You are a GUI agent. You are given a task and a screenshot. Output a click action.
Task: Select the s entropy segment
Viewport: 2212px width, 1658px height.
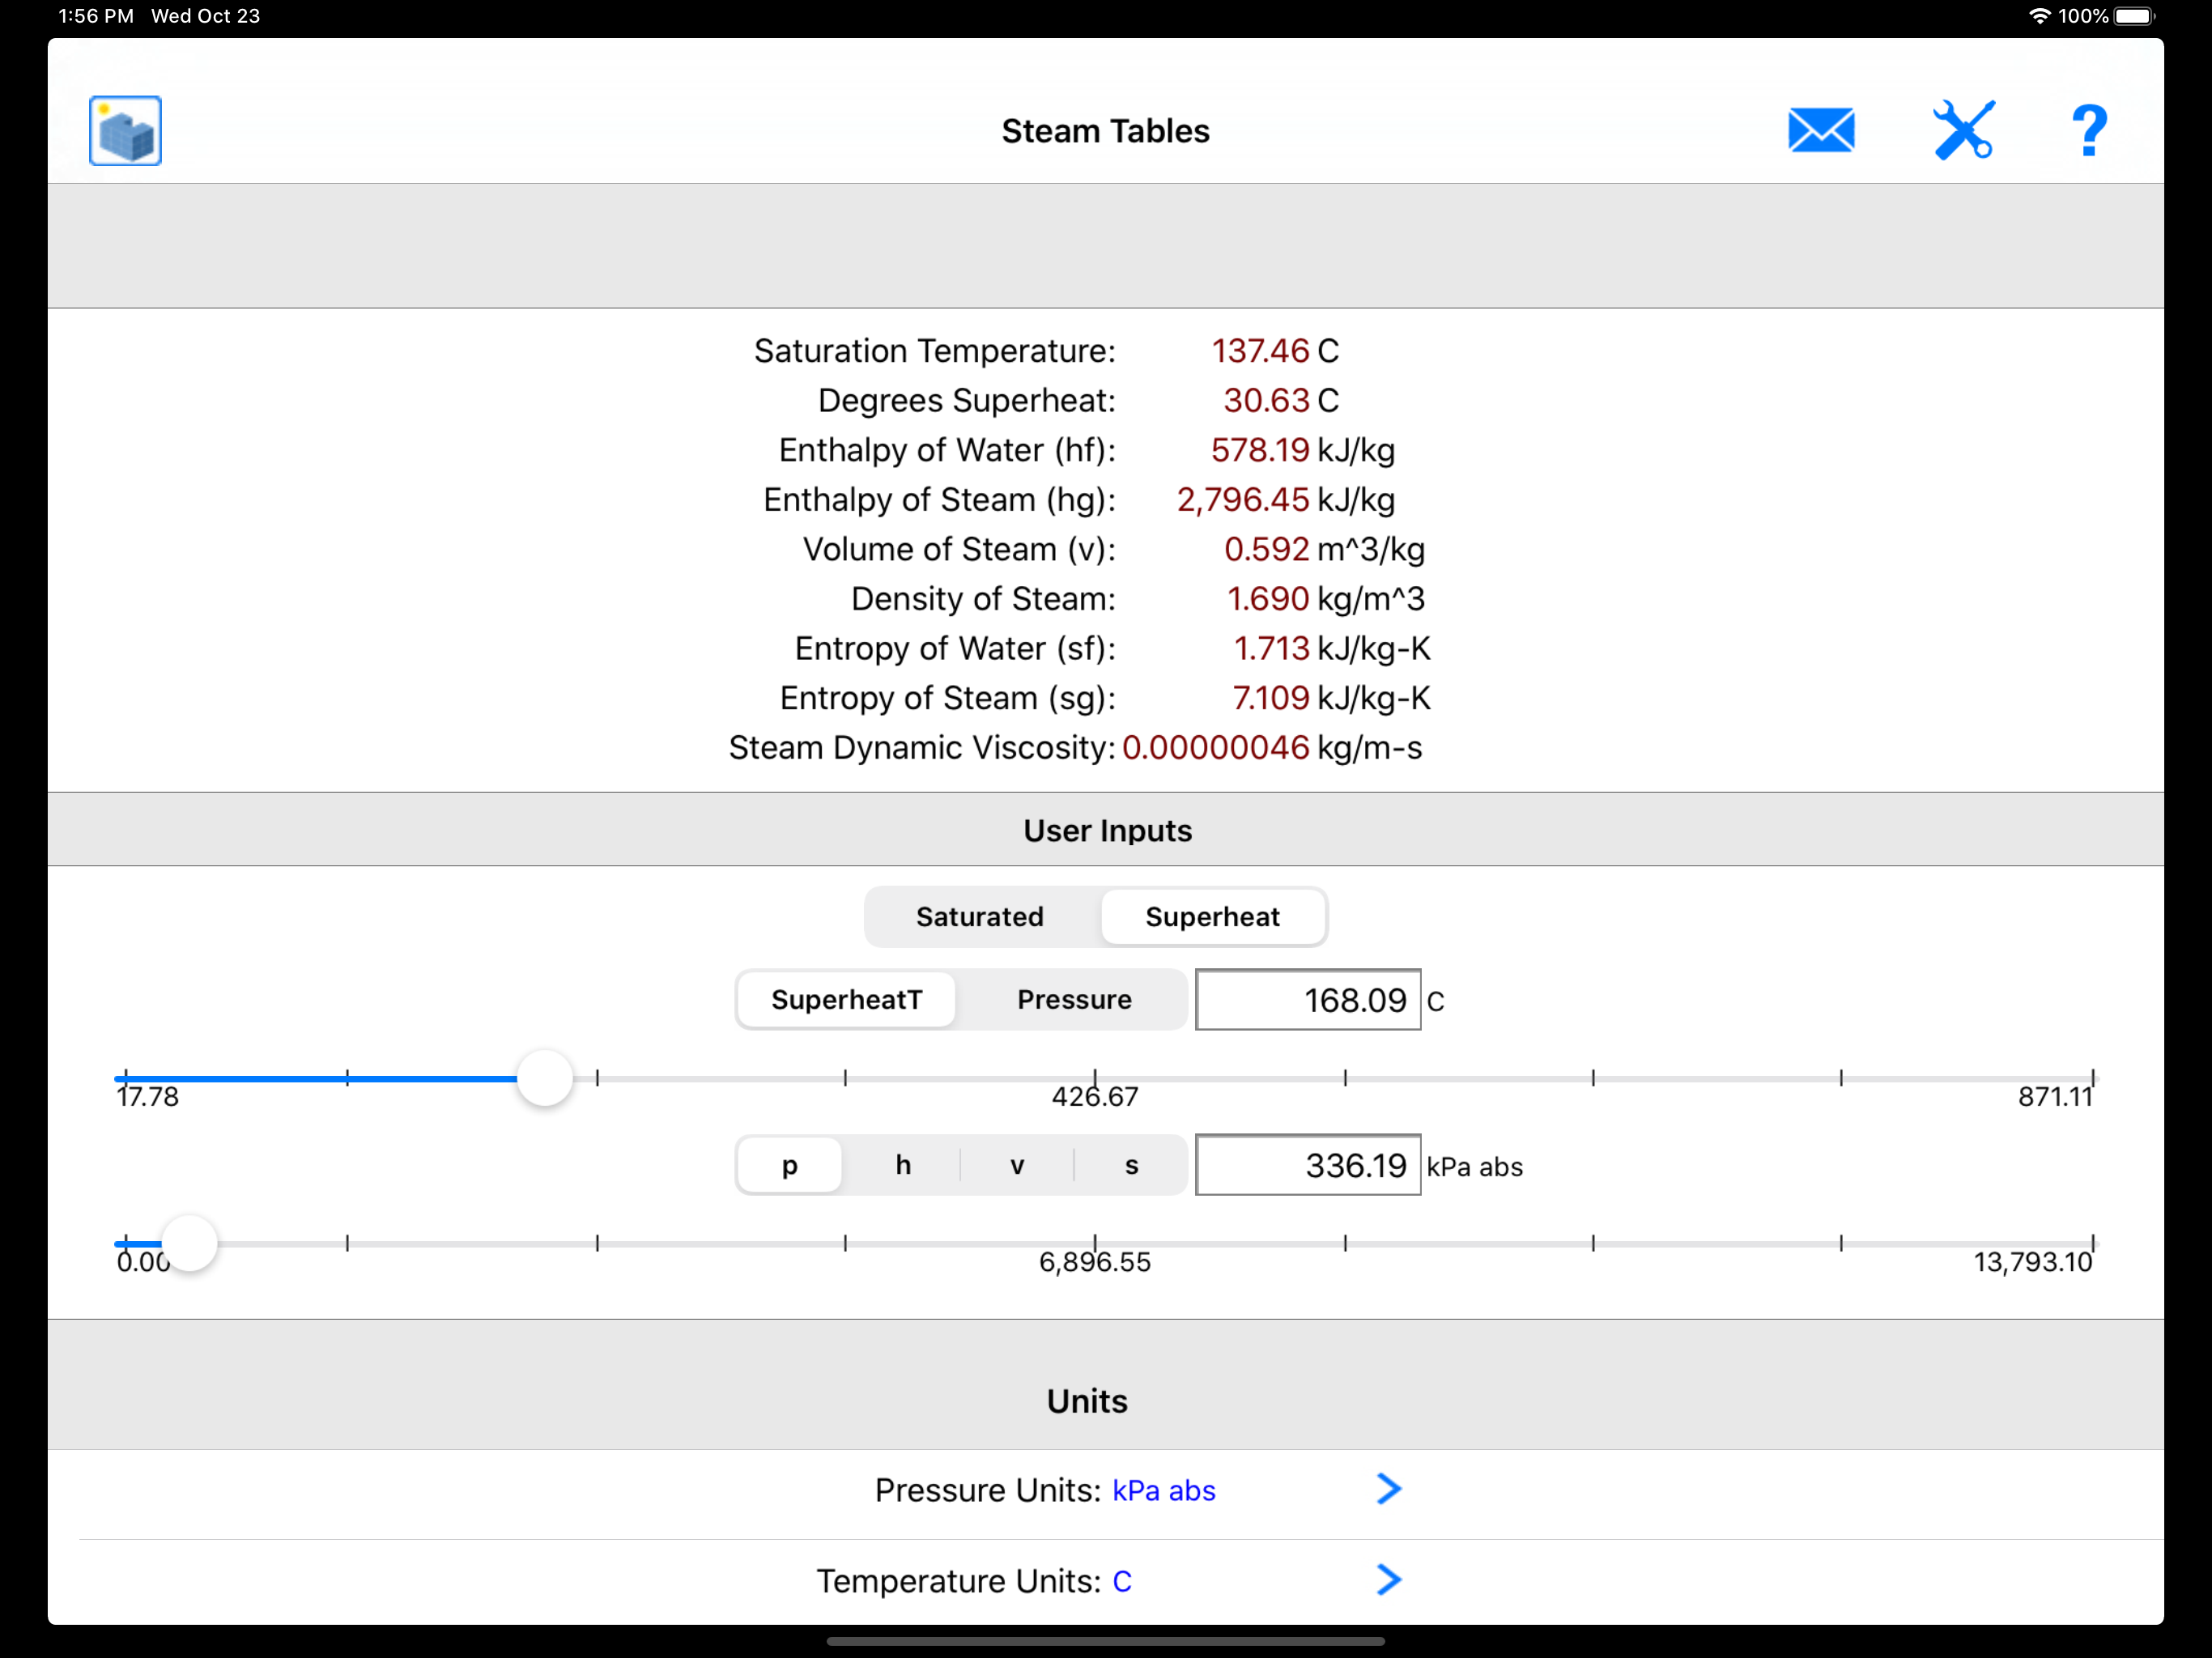click(x=1131, y=1165)
